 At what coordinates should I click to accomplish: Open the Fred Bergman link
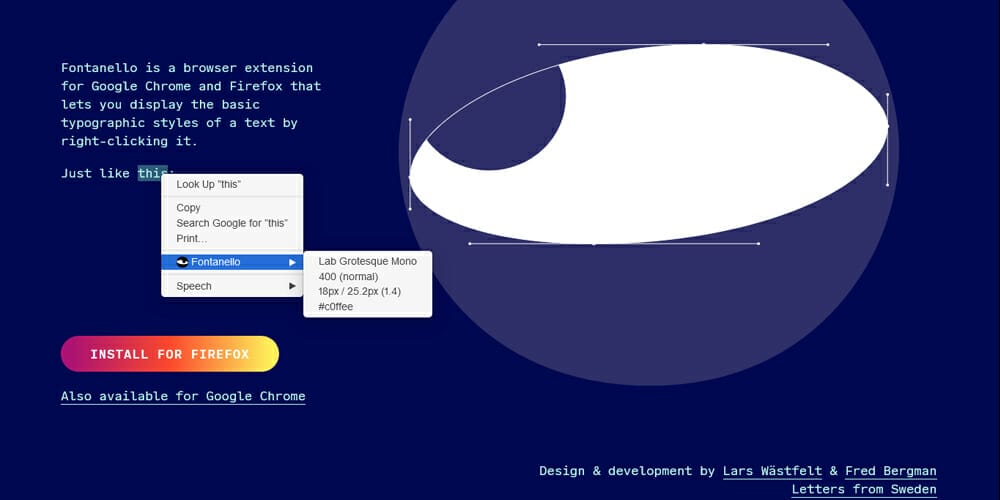tap(891, 471)
